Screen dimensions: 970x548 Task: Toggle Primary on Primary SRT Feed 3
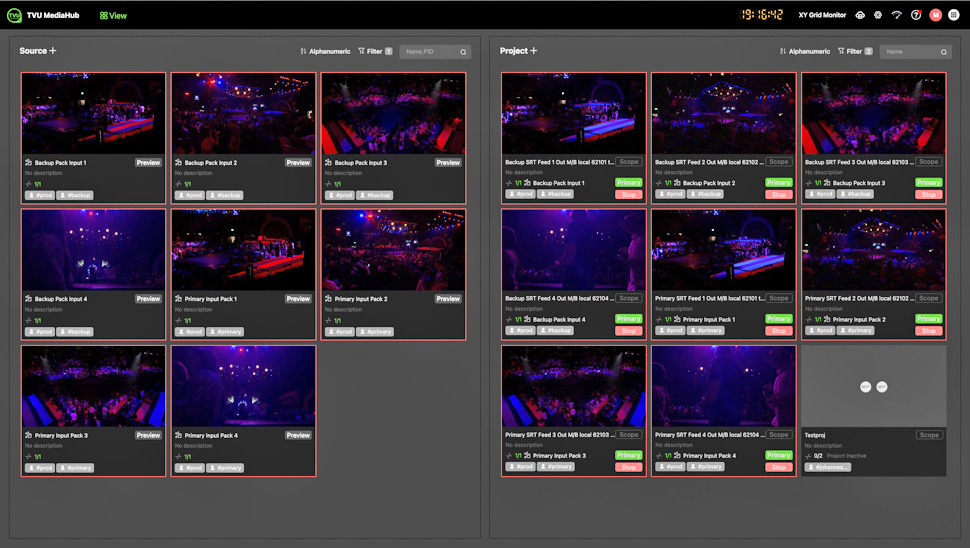[629, 455]
